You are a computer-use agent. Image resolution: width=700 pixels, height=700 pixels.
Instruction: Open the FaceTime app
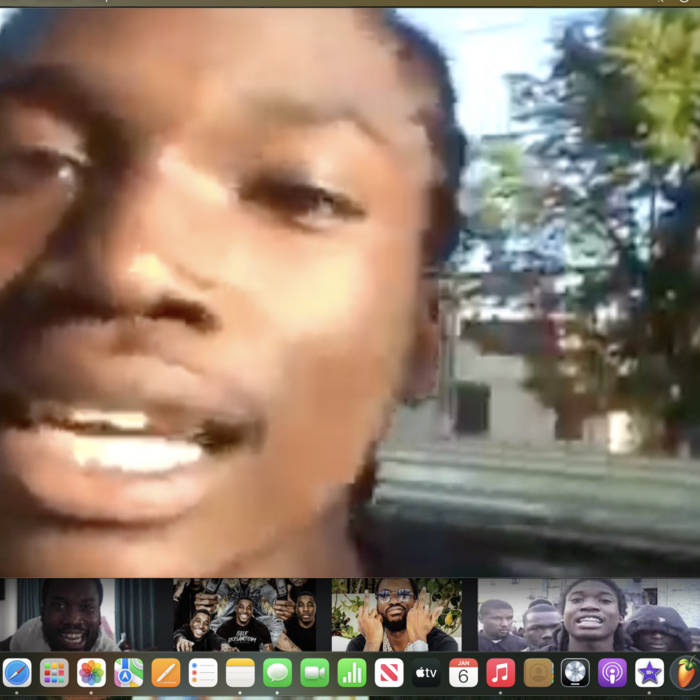coord(315,672)
